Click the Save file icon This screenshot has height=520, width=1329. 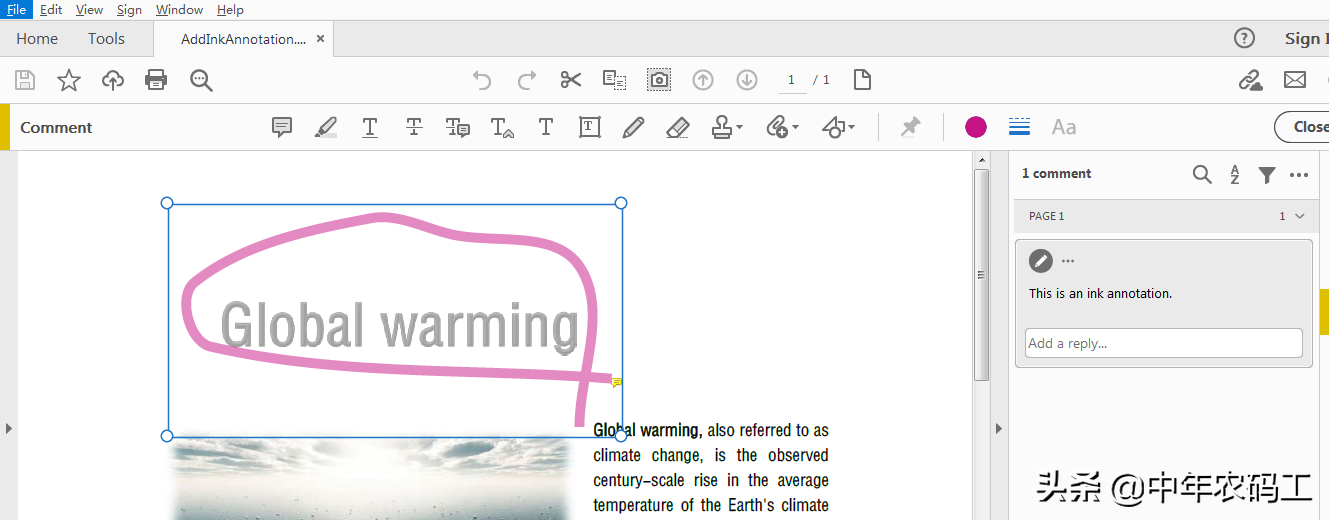tap(25, 80)
